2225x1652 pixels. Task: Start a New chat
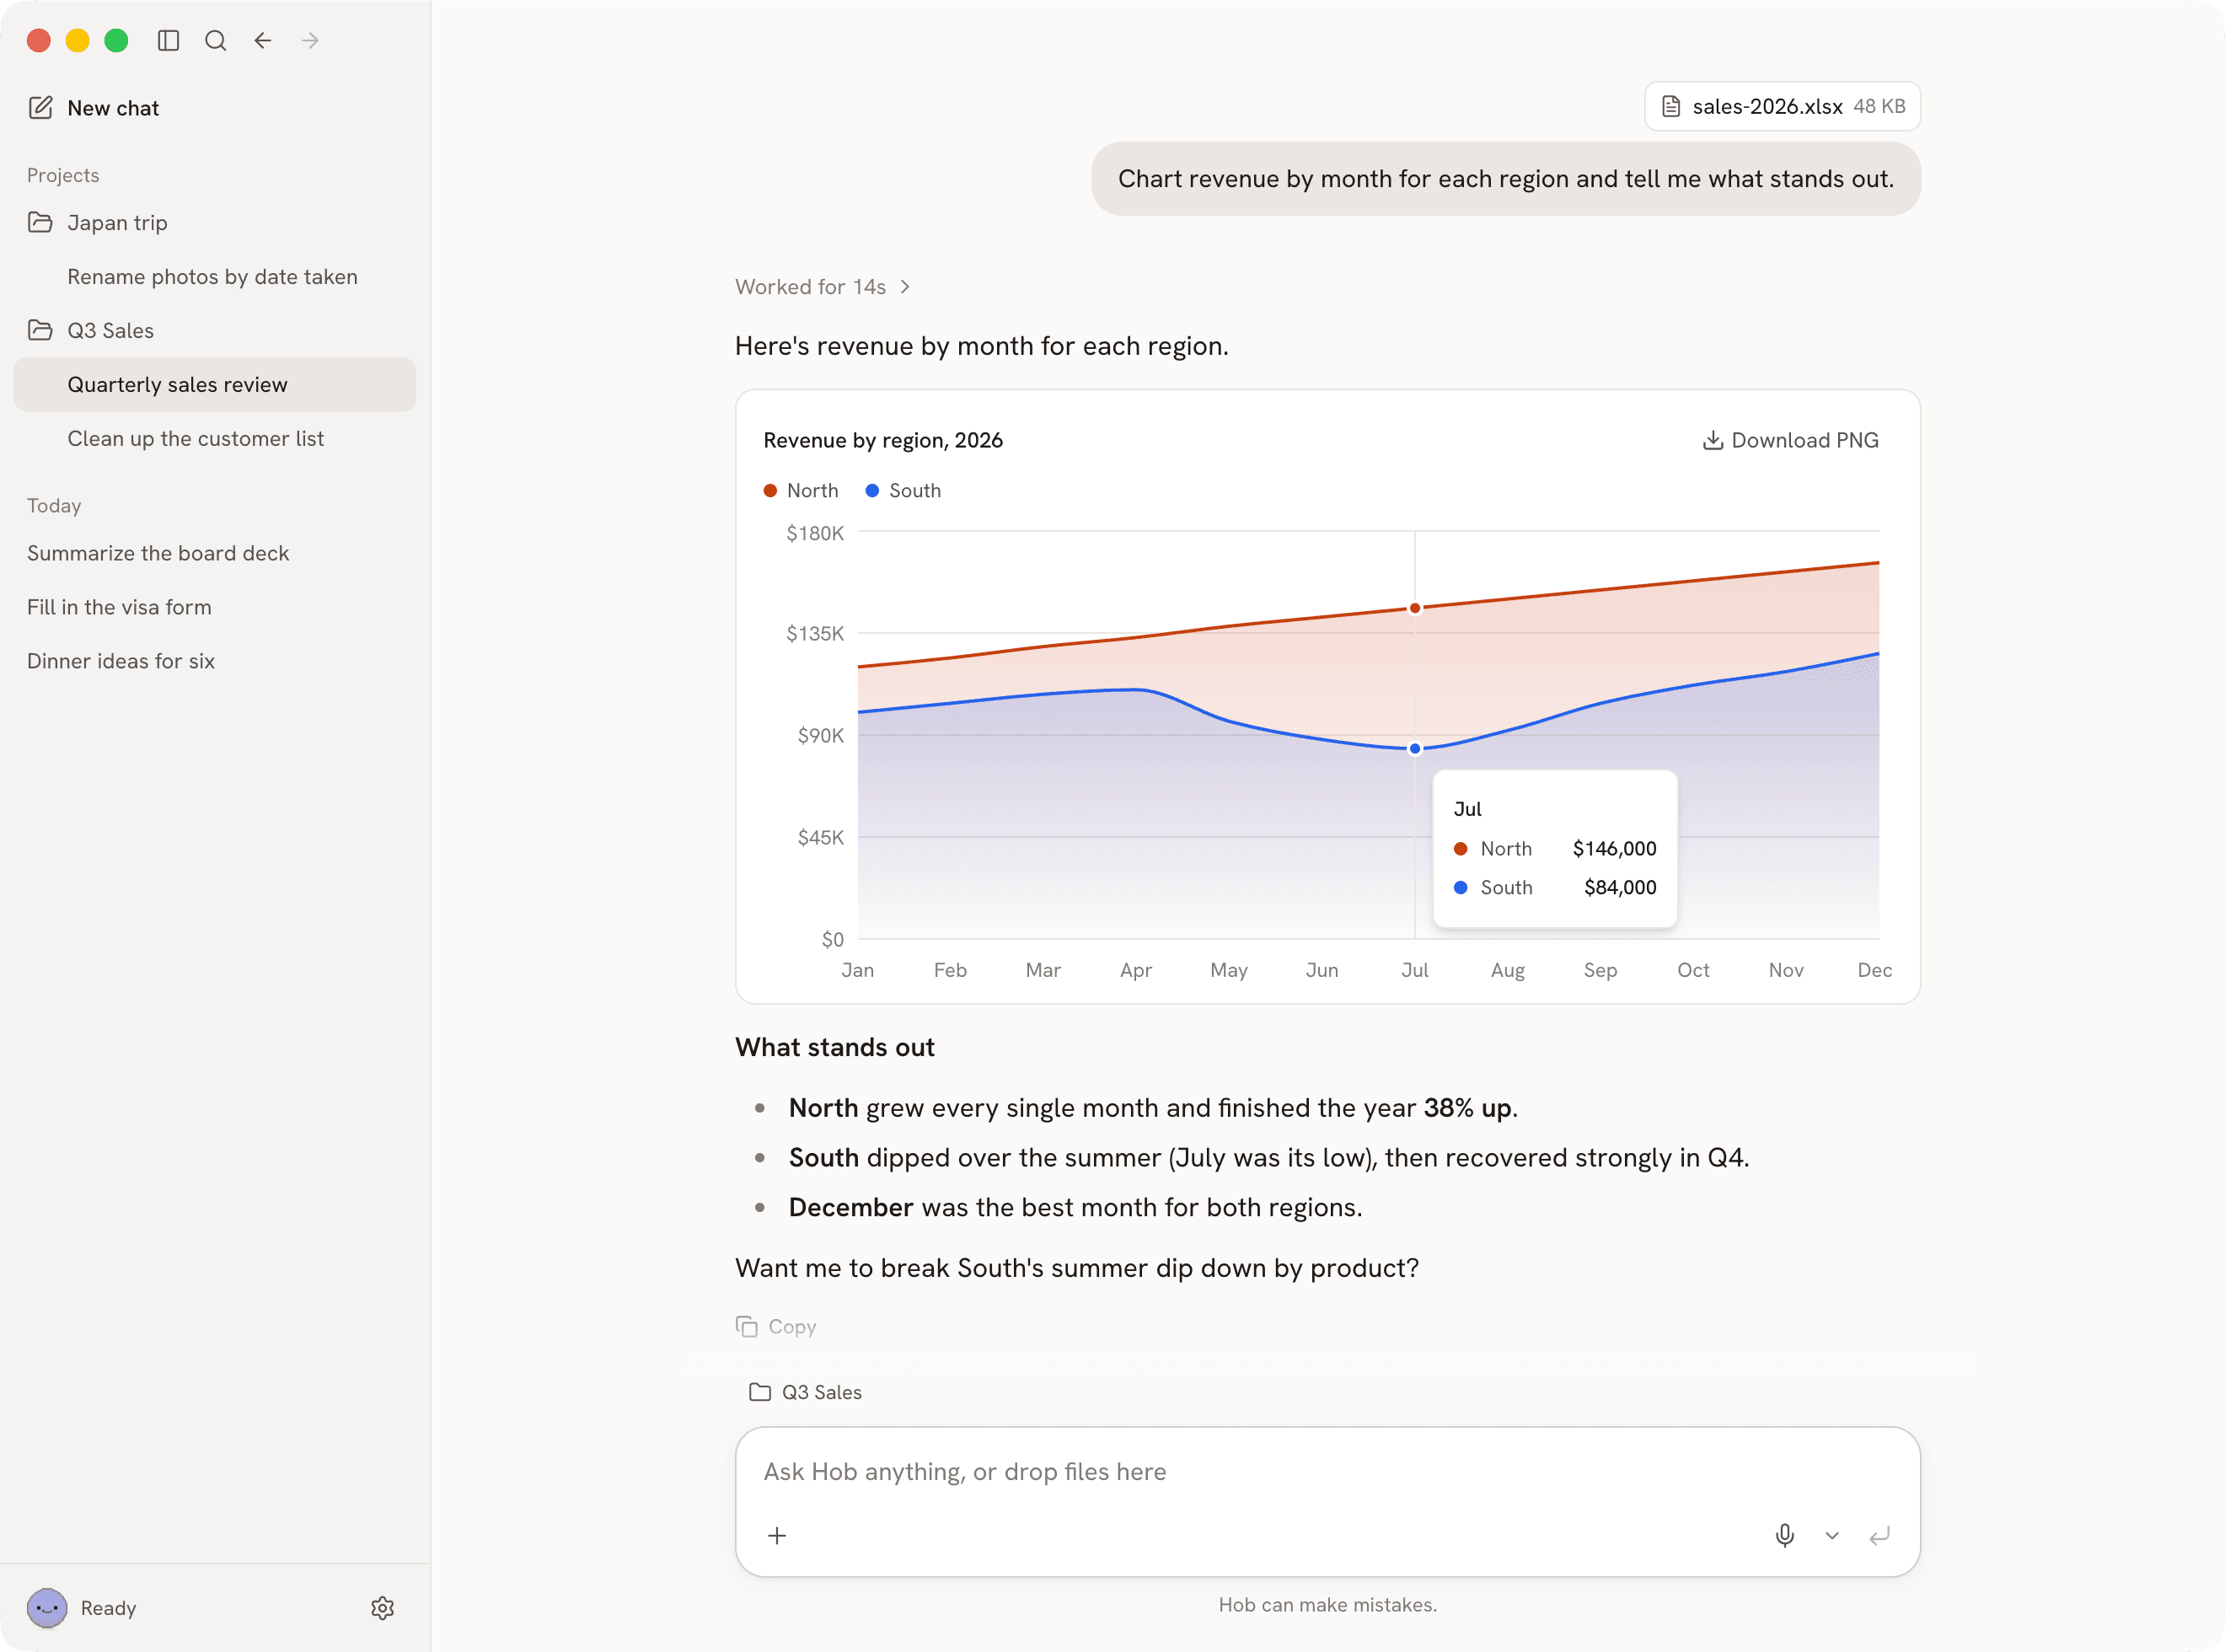(94, 108)
